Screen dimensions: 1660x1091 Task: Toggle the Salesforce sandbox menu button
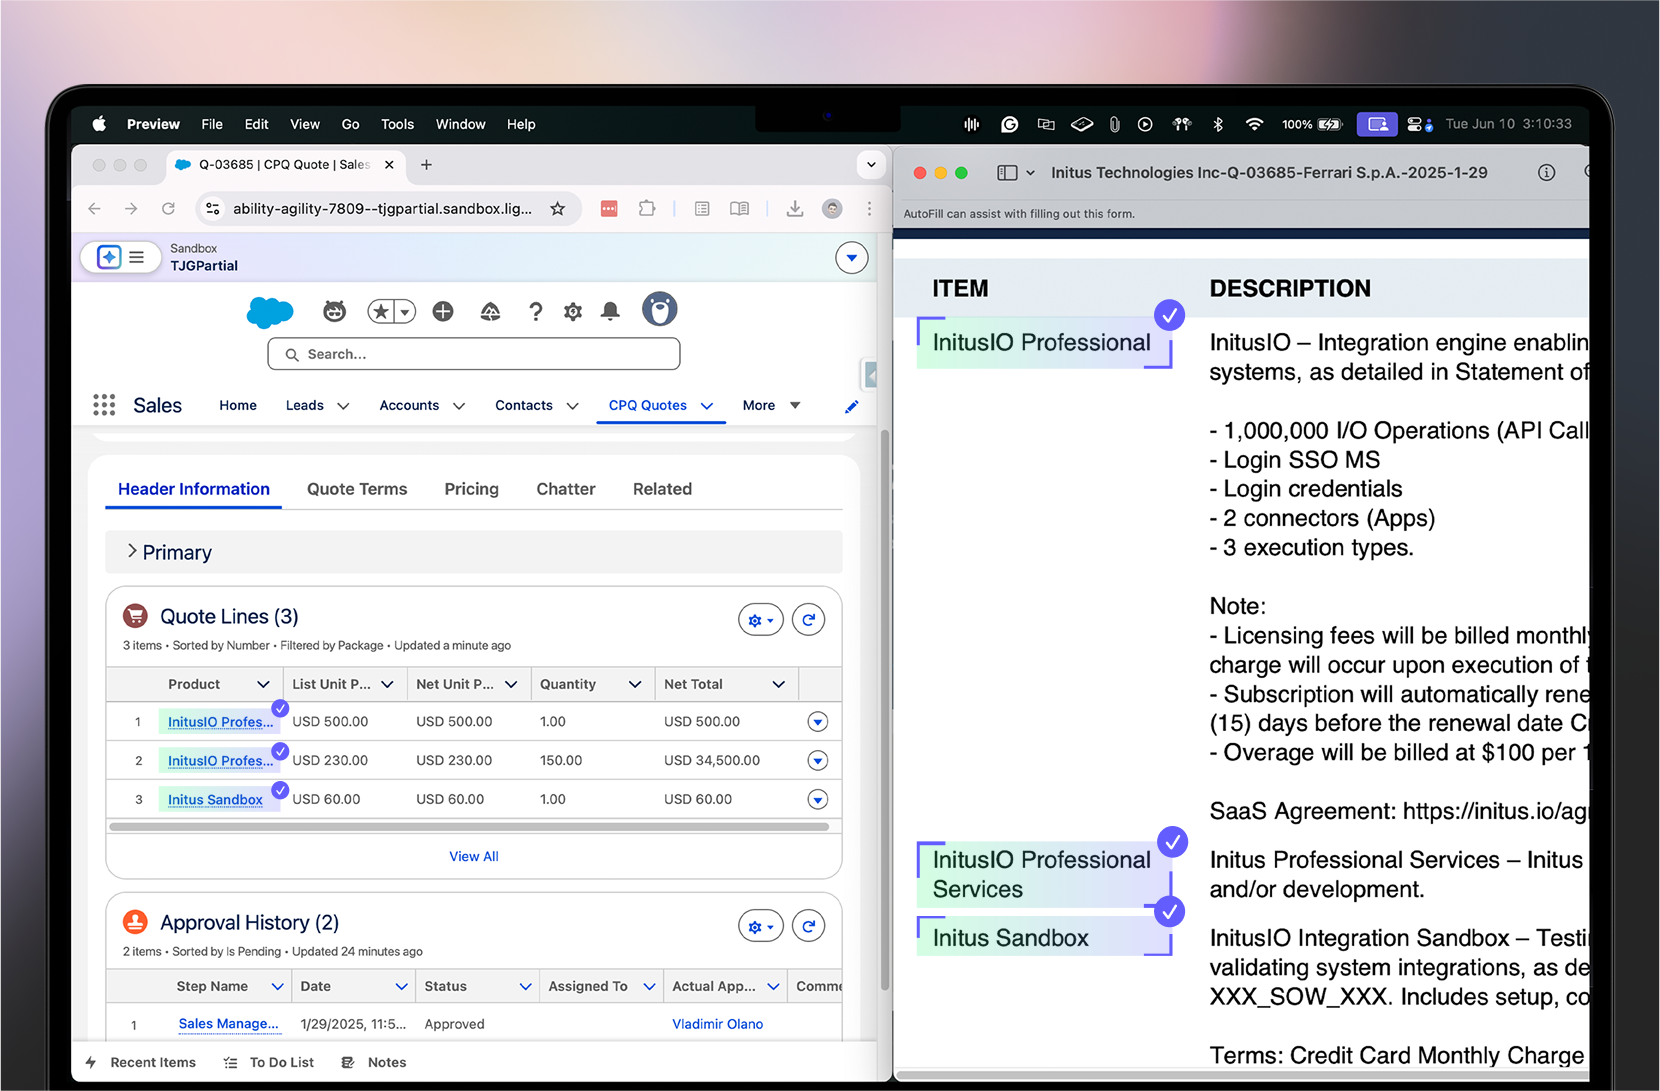click(121, 257)
